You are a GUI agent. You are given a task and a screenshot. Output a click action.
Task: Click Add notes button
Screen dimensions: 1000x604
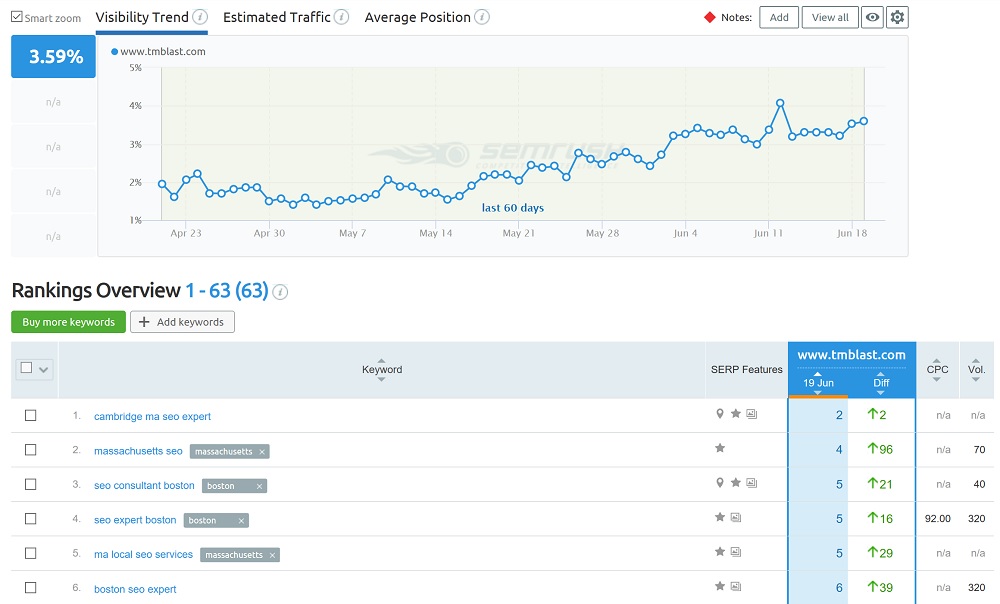(x=779, y=17)
